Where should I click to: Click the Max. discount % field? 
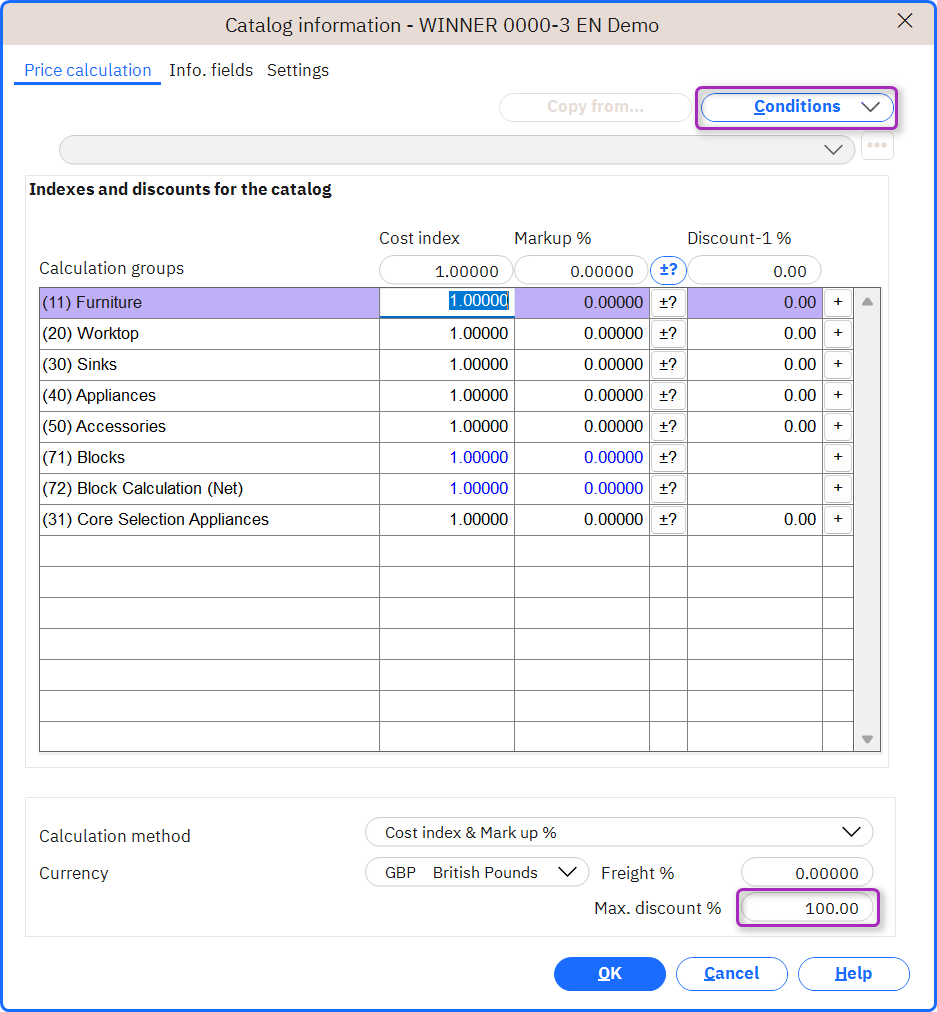pyautogui.click(x=807, y=908)
